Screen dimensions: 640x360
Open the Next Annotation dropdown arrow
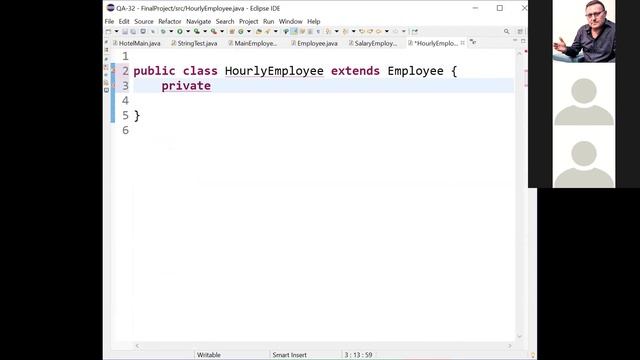point(337,31)
